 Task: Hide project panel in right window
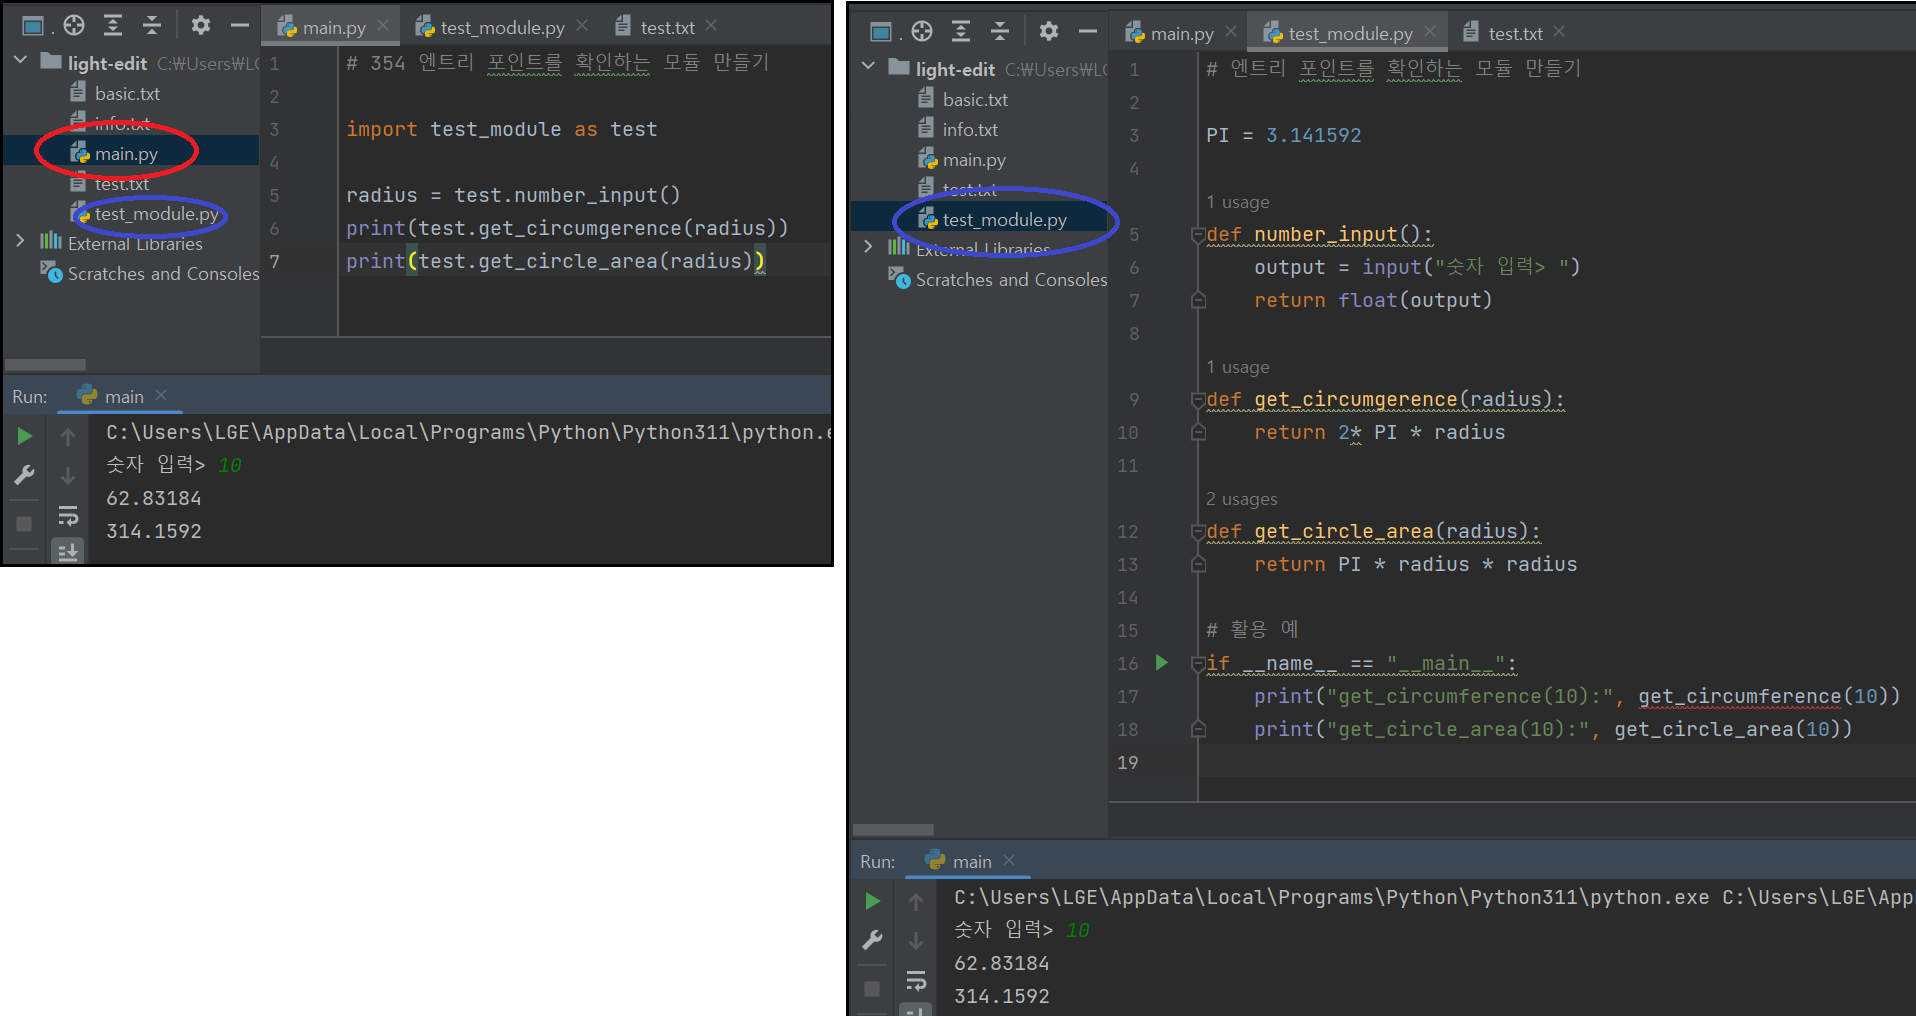(x=1087, y=32)
